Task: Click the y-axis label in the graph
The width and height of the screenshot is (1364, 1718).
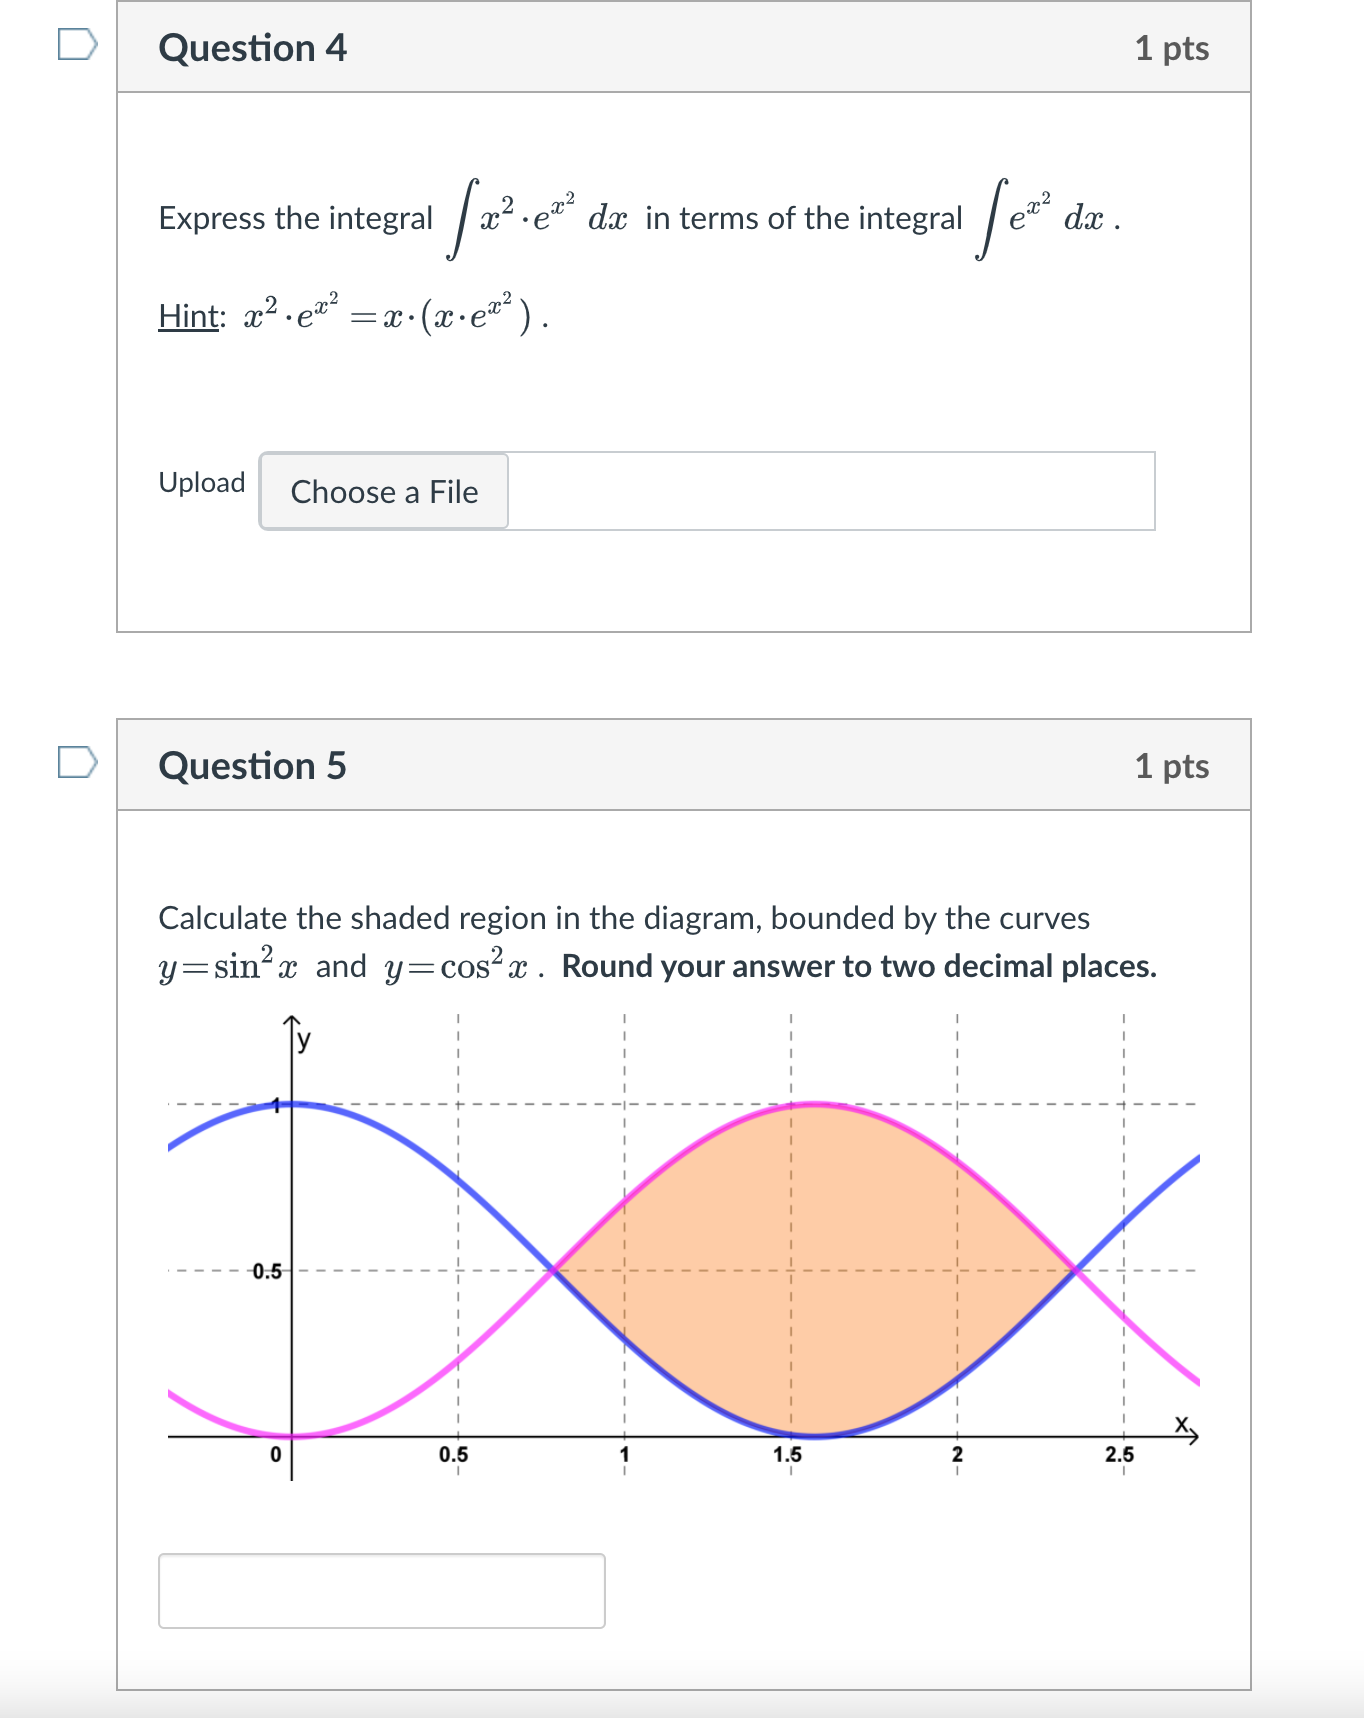Action: click(x=302, y=1040)
